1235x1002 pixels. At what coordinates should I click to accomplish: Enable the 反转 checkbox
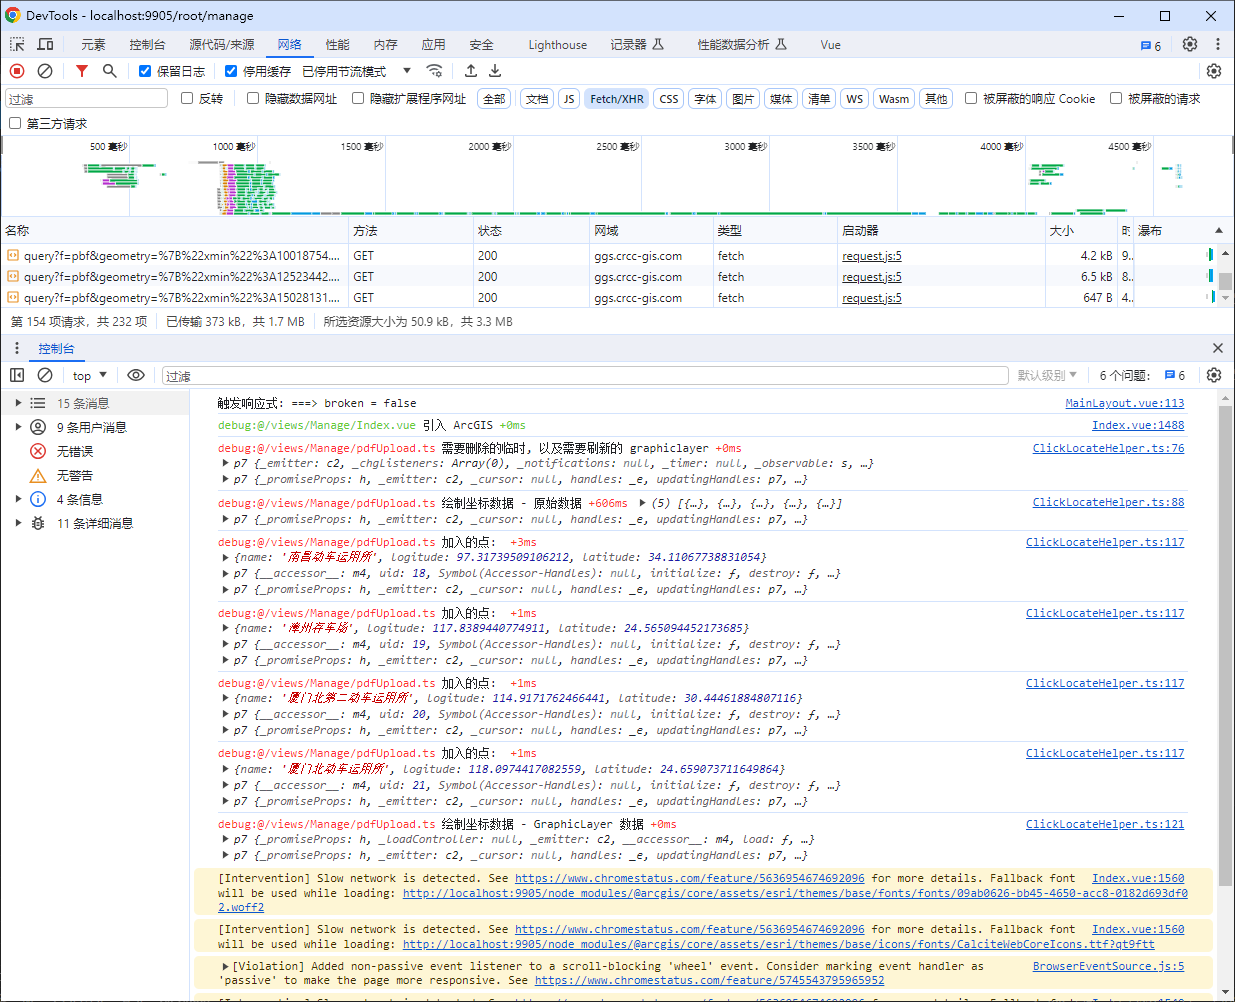(x=187, y=98)
